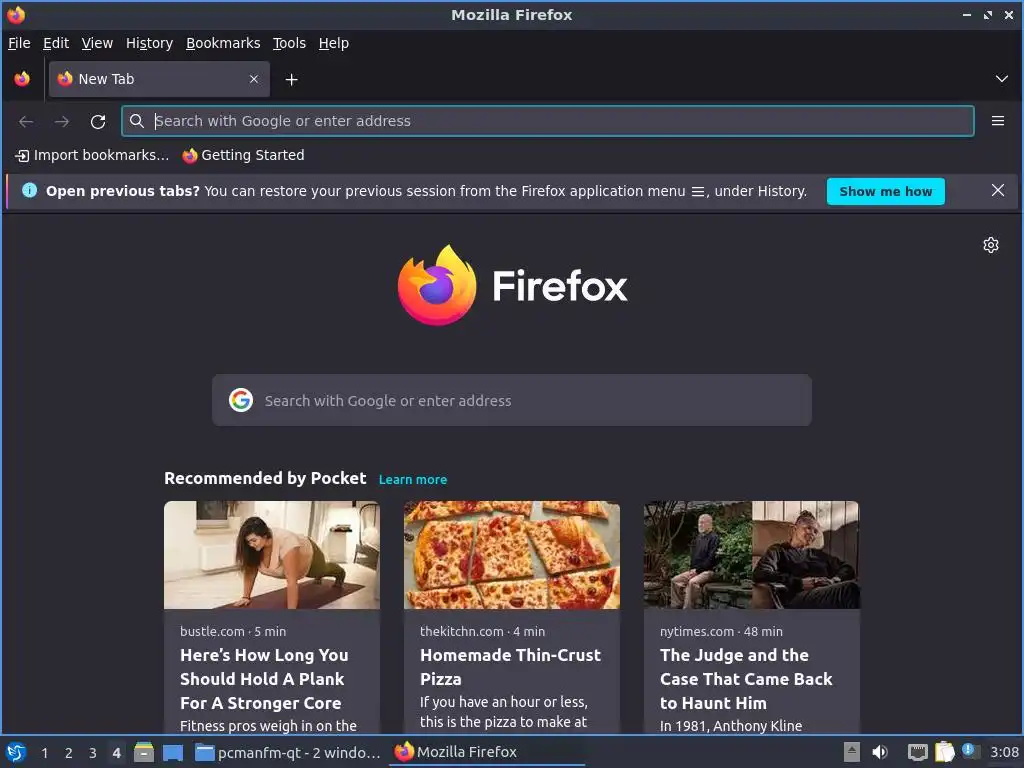1024x768 pixels.
Task: Open the Edit menu
Action: click(56, 43)
